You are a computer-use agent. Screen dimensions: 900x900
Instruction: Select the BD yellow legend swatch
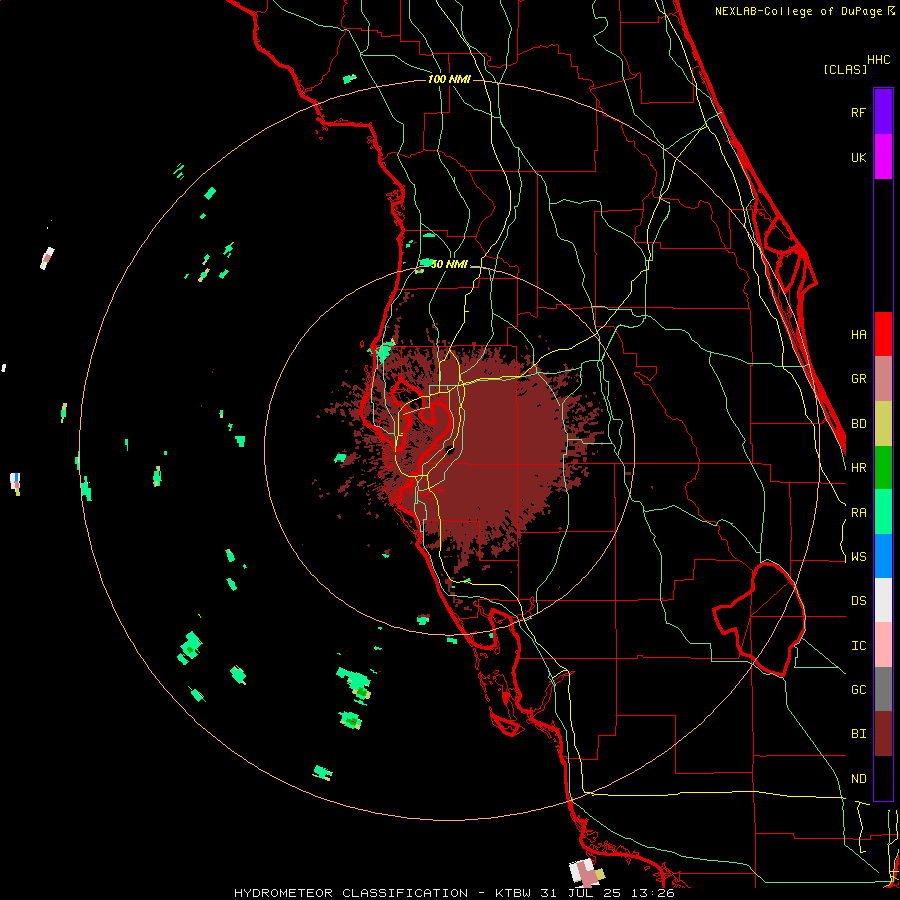[883, 423]
